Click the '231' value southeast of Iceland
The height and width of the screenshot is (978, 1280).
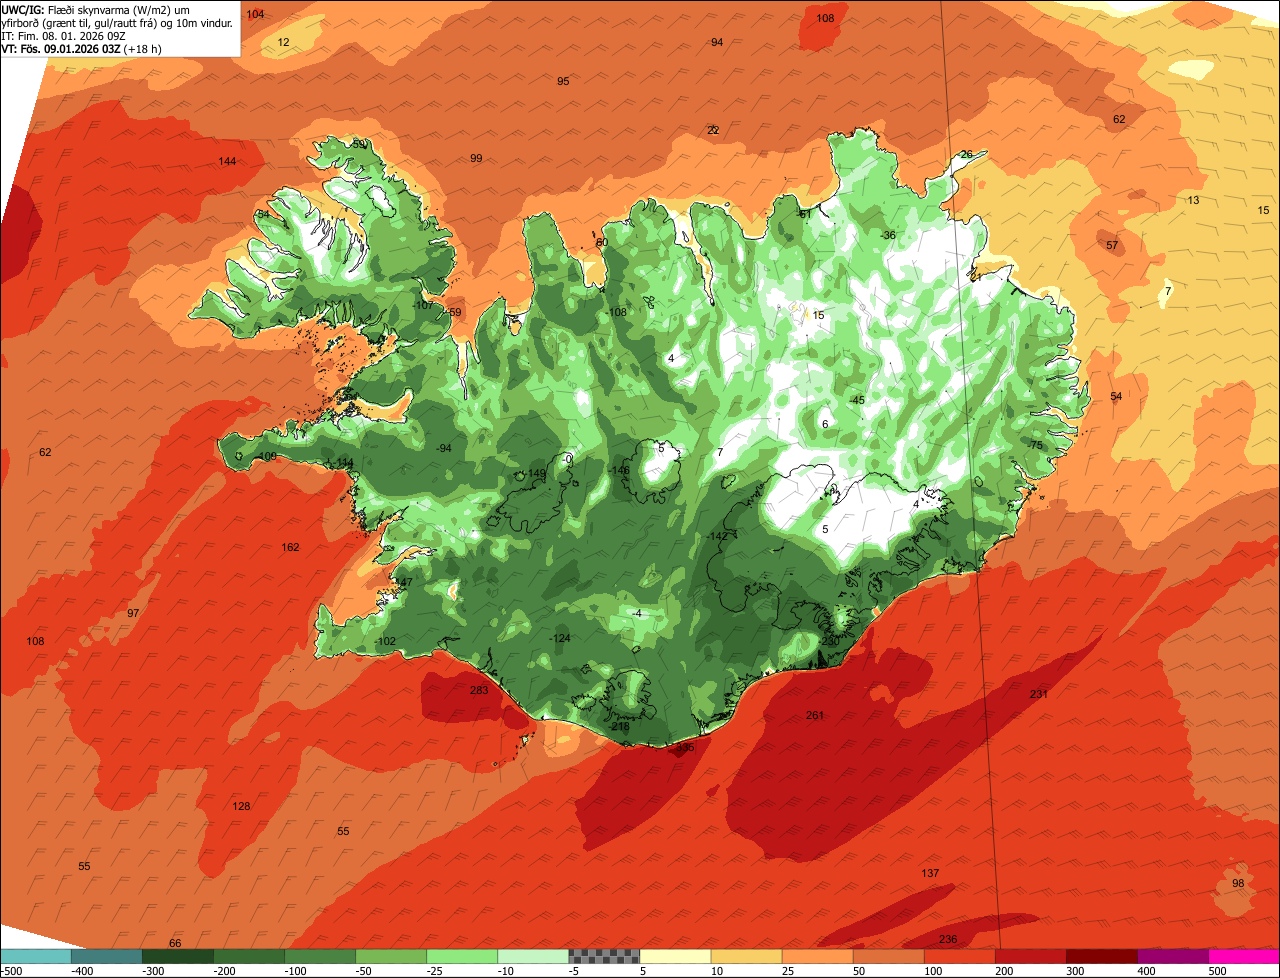click(x=1038, y=694)
